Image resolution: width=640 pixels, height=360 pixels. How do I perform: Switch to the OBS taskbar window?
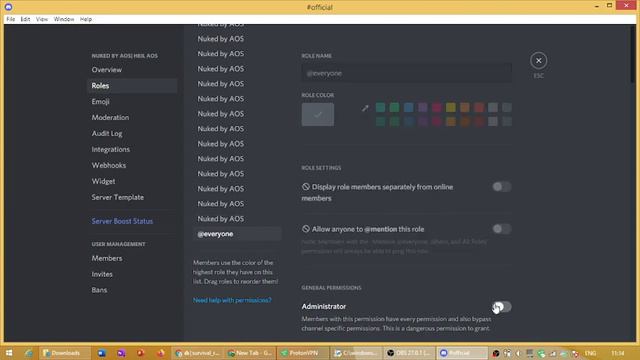[x=409, y=353]
